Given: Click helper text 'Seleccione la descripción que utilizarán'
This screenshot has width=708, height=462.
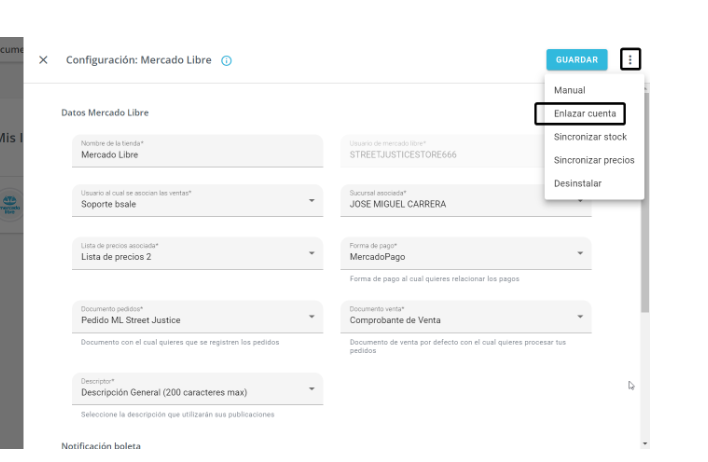Looking at the screenshot, I should click(x=177, y=414).
